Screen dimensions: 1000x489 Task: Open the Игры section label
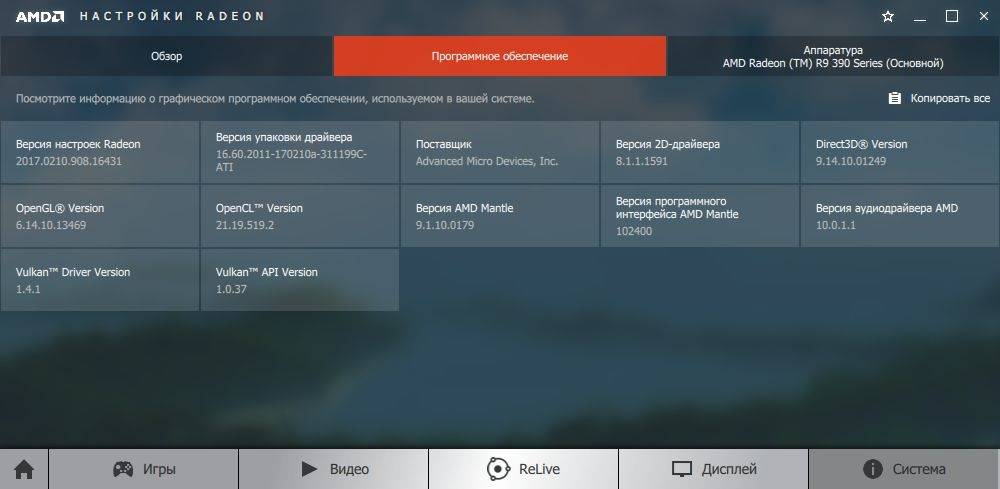[159, 470]
